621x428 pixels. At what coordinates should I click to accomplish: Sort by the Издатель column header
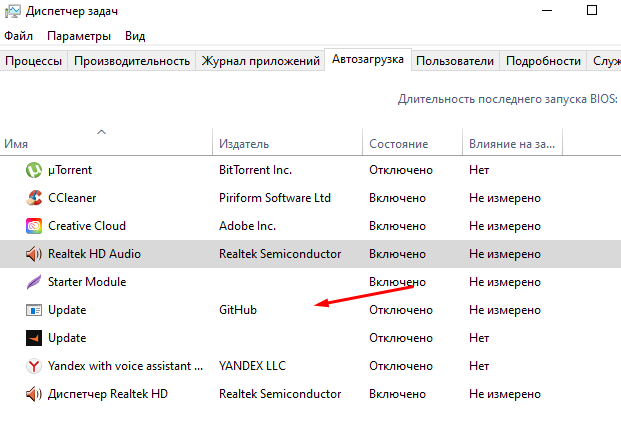point(244,144)
